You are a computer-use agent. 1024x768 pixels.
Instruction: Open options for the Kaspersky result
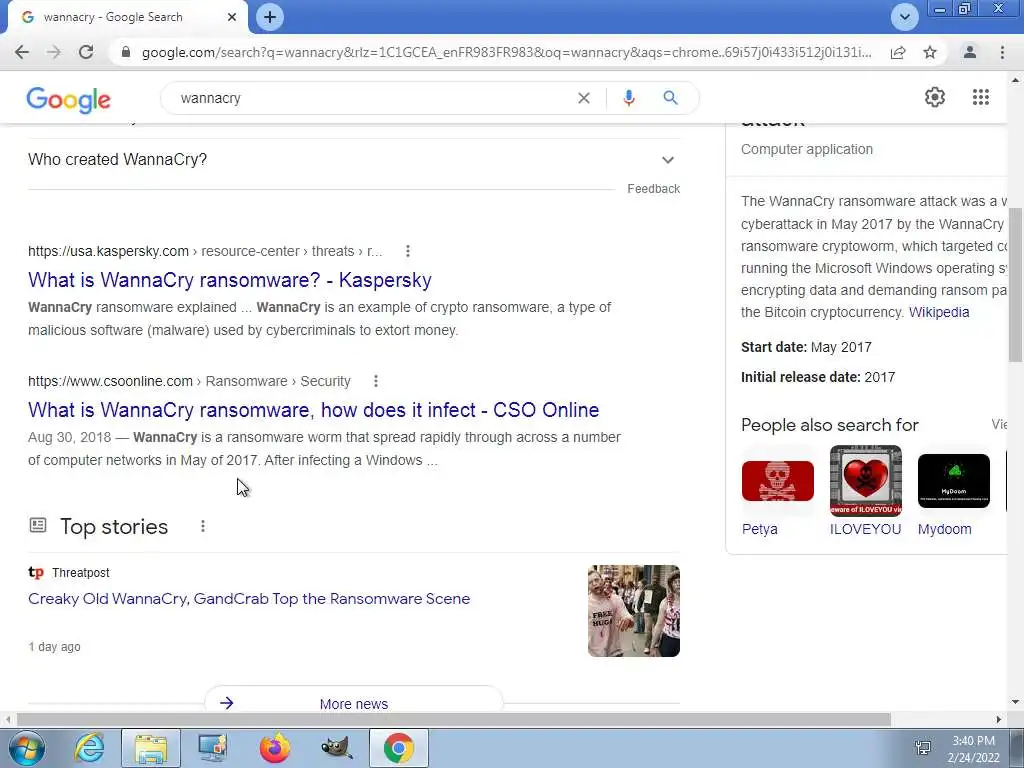[408, 251]
